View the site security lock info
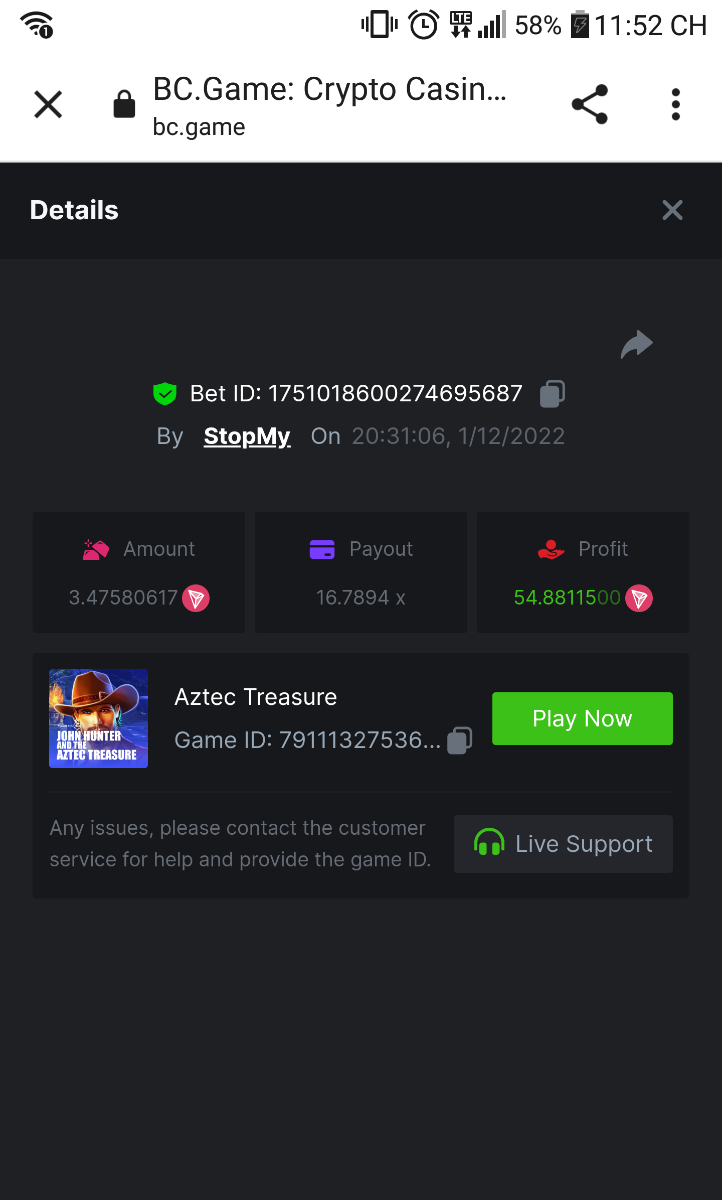Screen dimensions: 722x1200 (x=124, y=105)
